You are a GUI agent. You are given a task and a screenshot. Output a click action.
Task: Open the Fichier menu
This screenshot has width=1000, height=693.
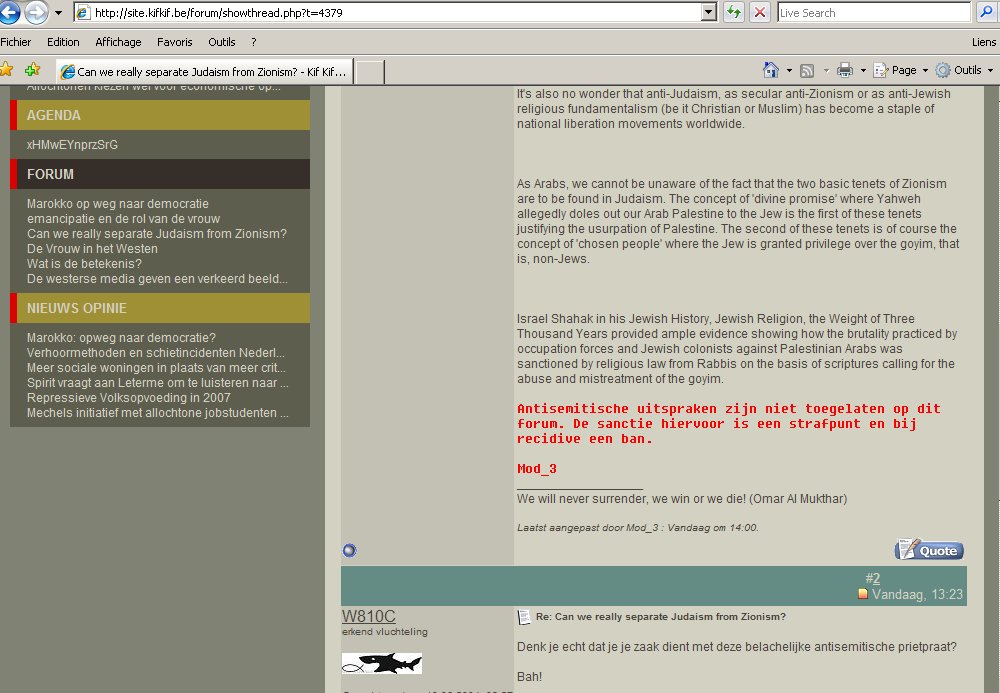coord(16,42)
